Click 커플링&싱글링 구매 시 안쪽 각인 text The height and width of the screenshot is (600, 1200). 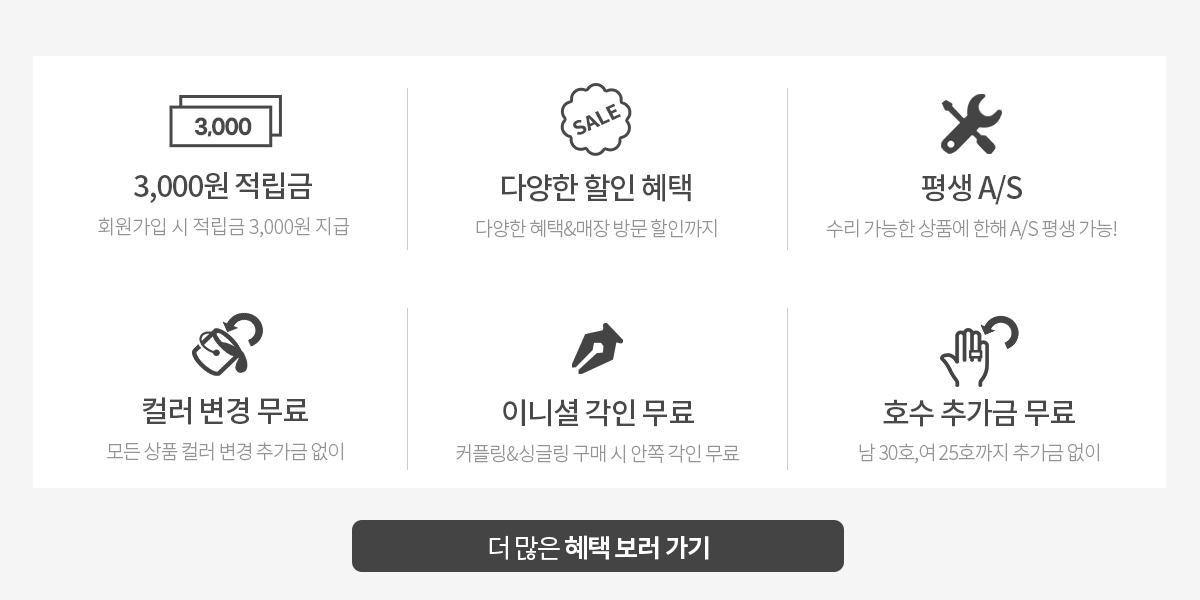pyautogui.click(x=597, y=453)
